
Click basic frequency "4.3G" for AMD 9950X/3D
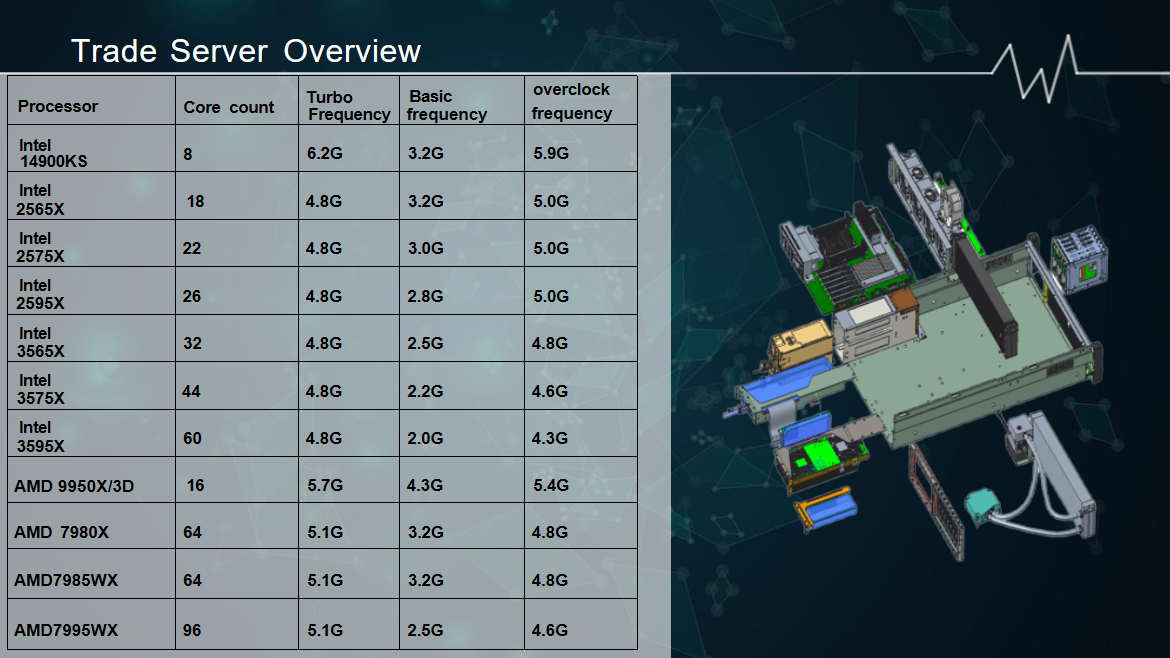pos(425,485)
